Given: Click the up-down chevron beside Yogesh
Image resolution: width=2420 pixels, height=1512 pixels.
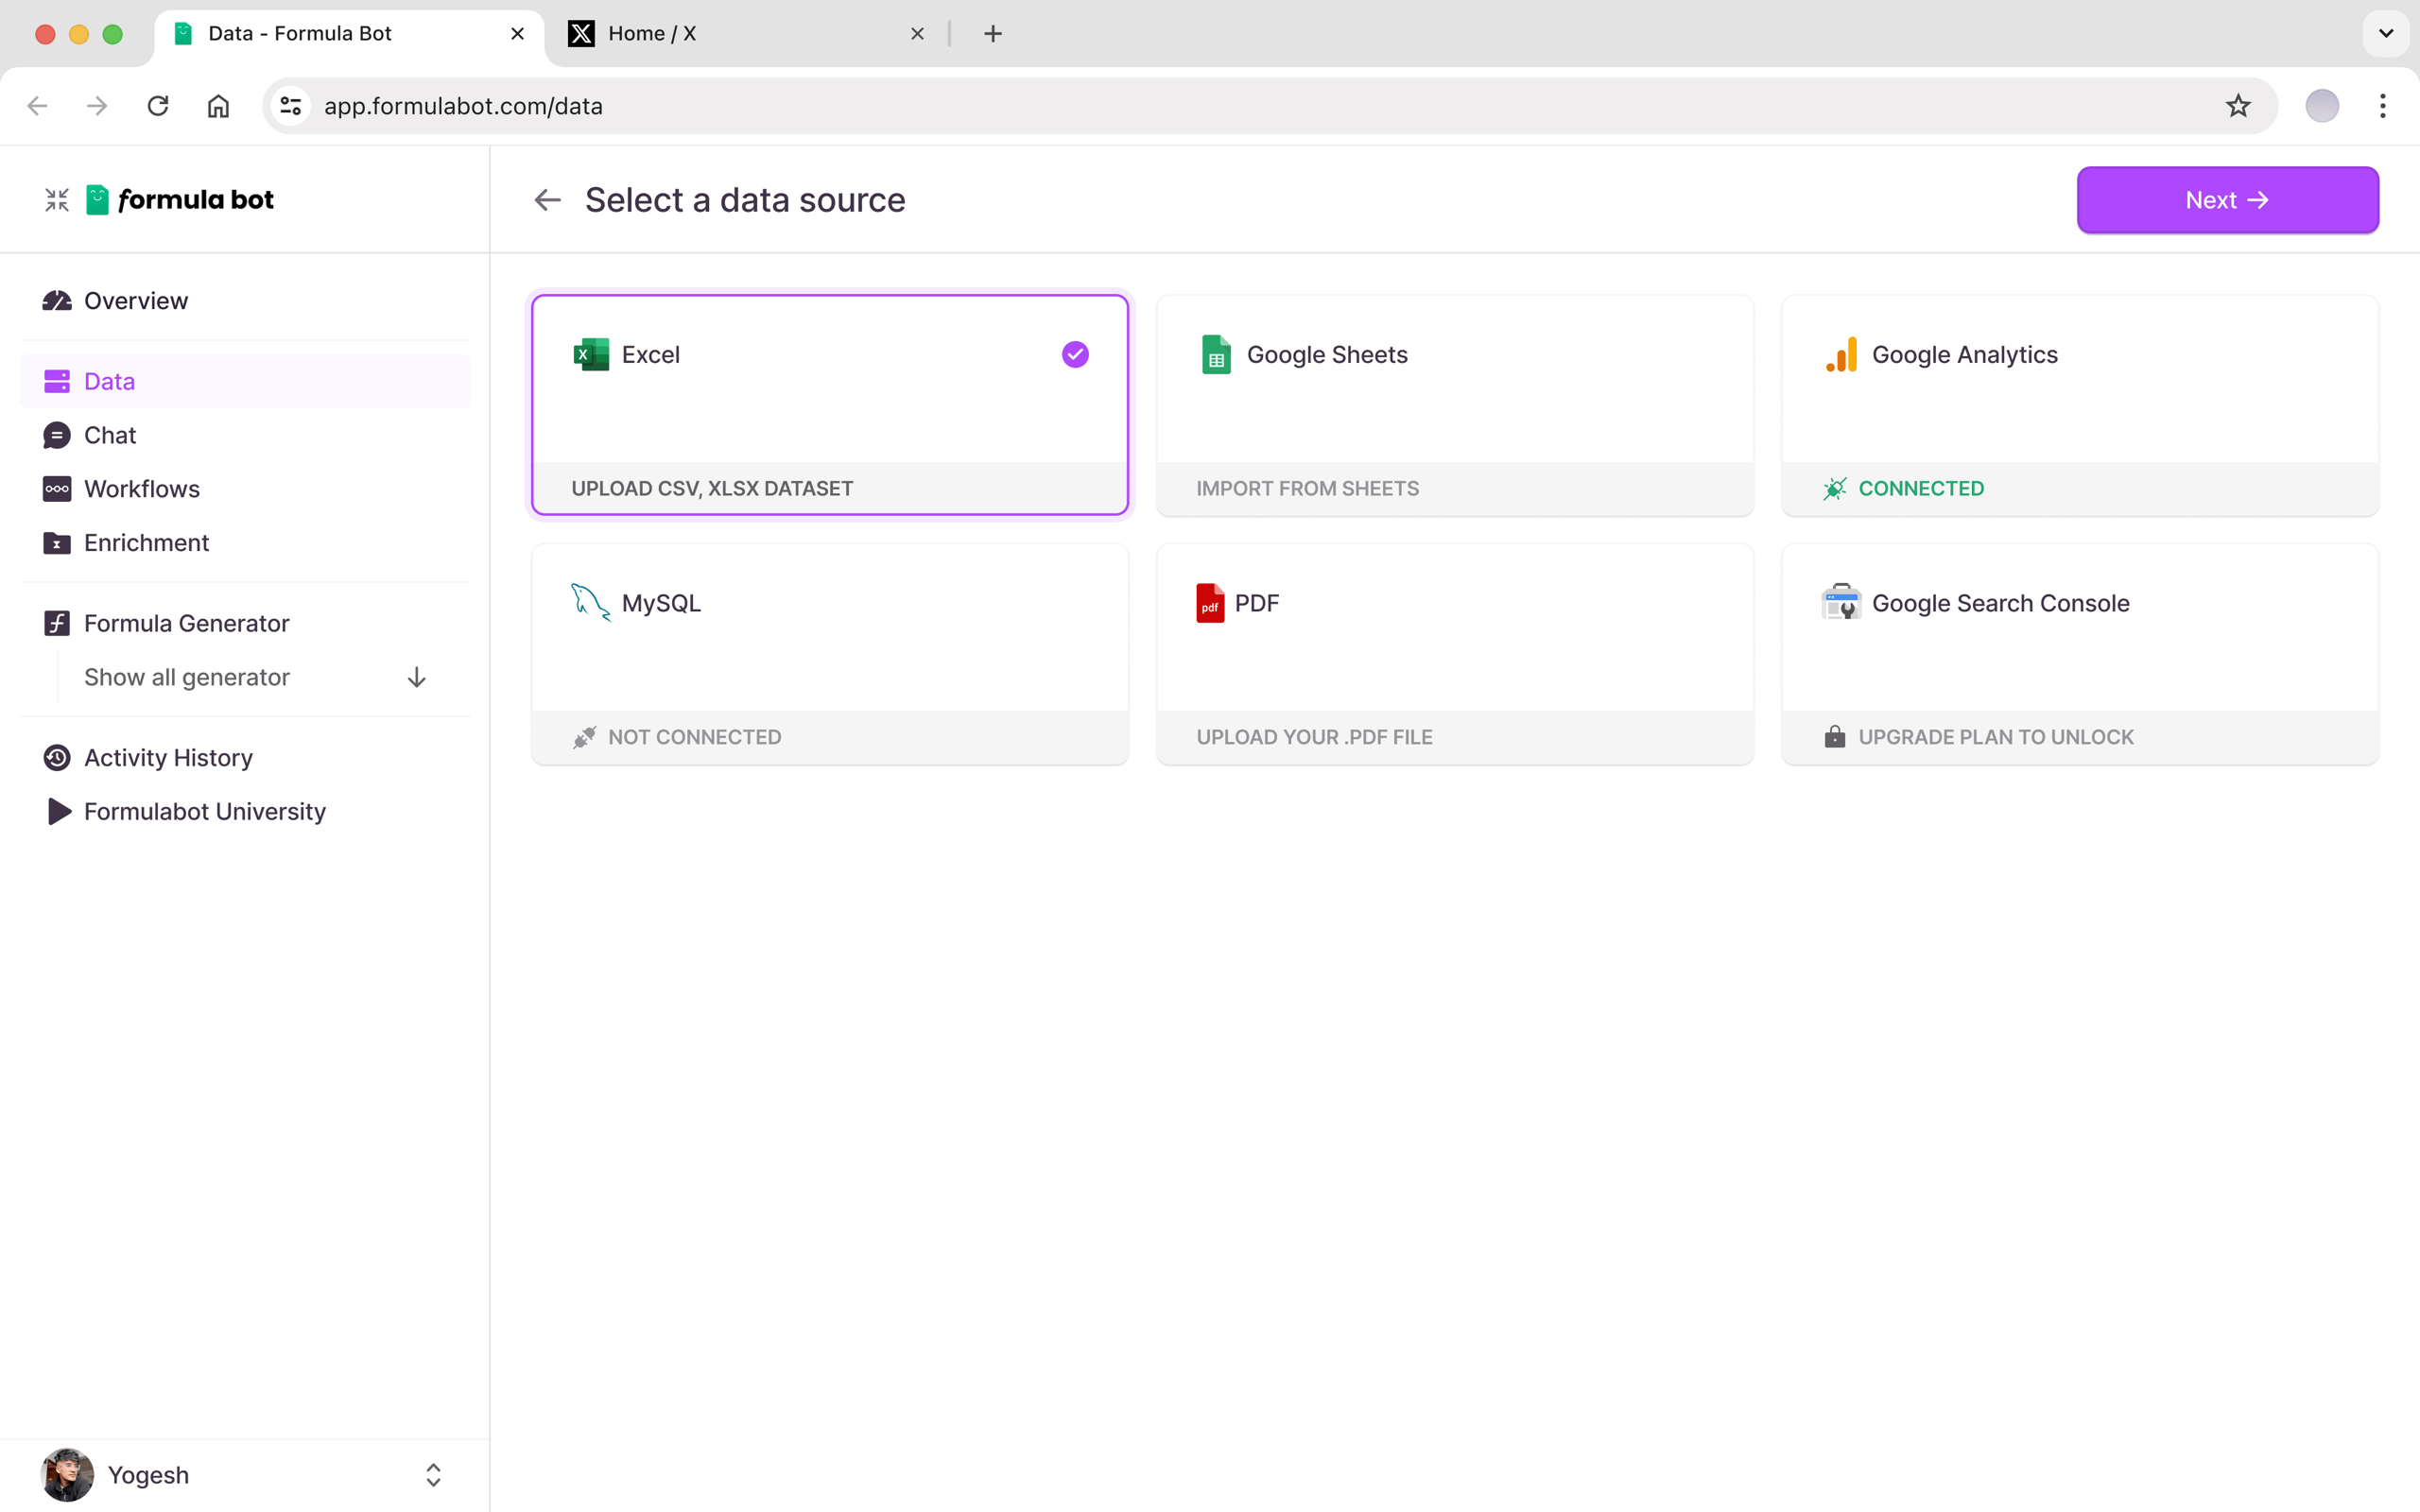Looking at the screenshot, I should pyautogui.click(x=433, y=1475).
